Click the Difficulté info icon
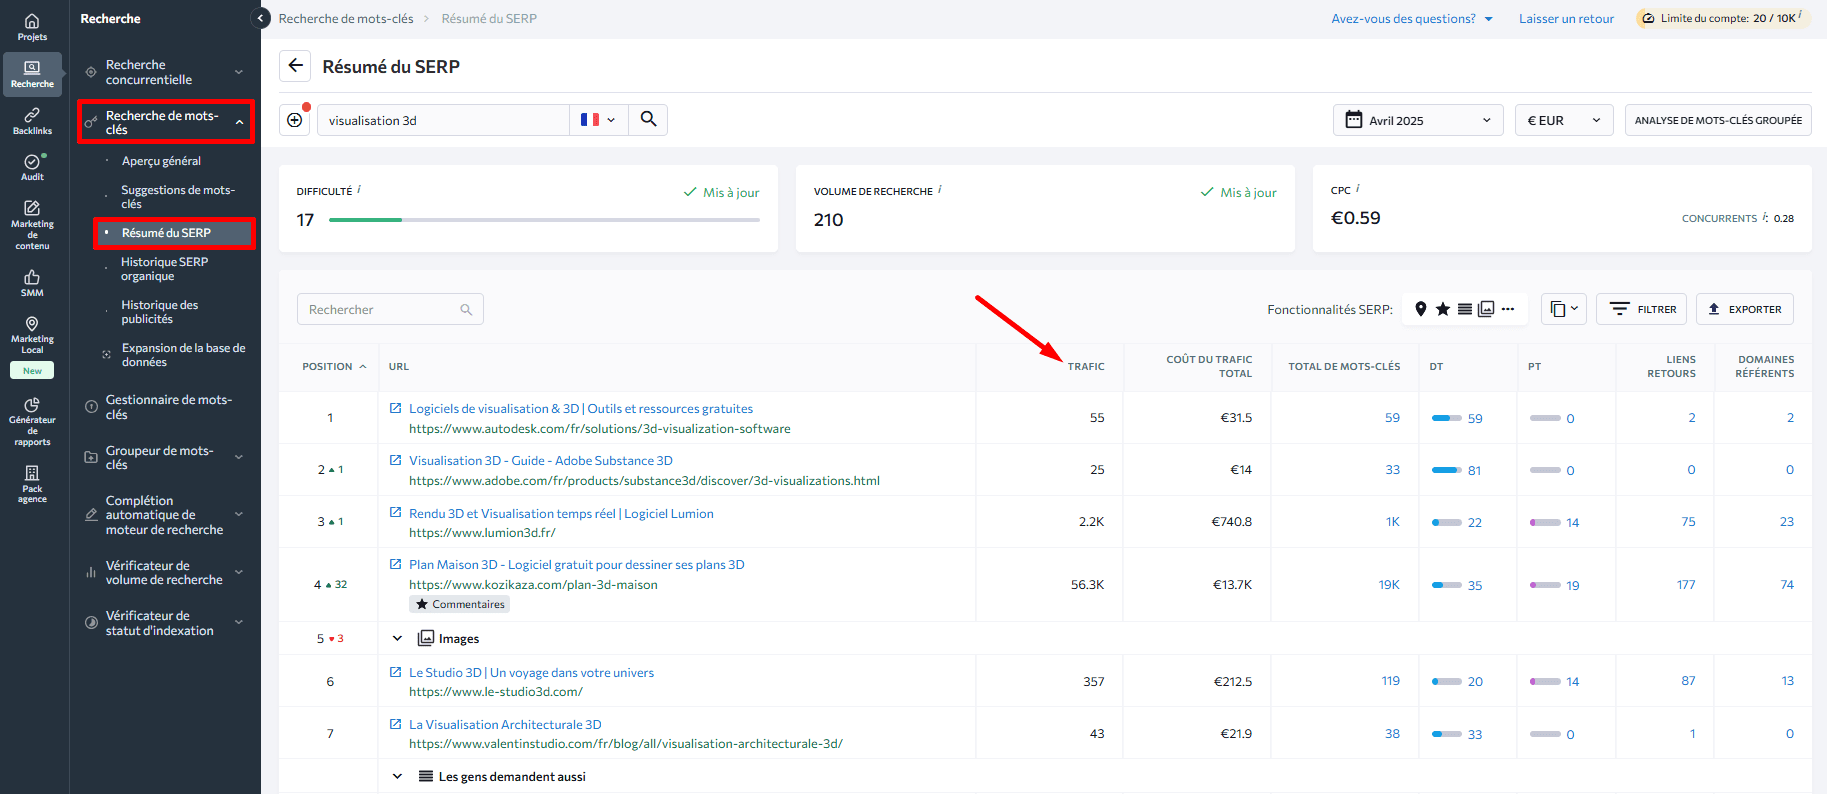Image resolution: width=1827 pixels, height=794 pixels. point(359,189)
